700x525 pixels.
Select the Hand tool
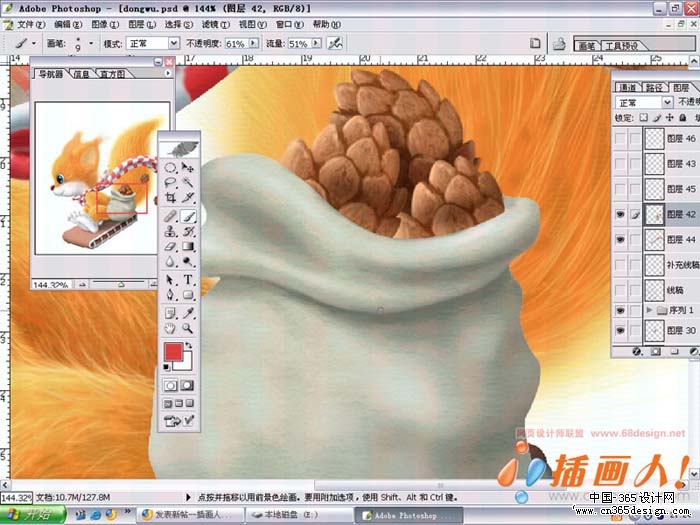point(170,329)
